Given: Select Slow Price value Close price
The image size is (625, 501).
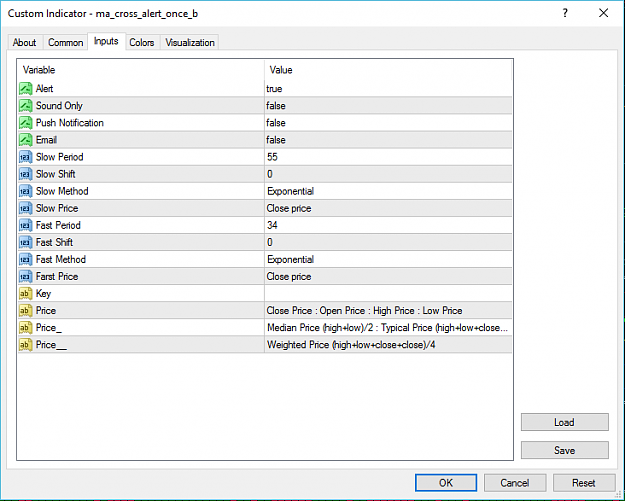Looking at the screenshot, I should coord(388,208).
